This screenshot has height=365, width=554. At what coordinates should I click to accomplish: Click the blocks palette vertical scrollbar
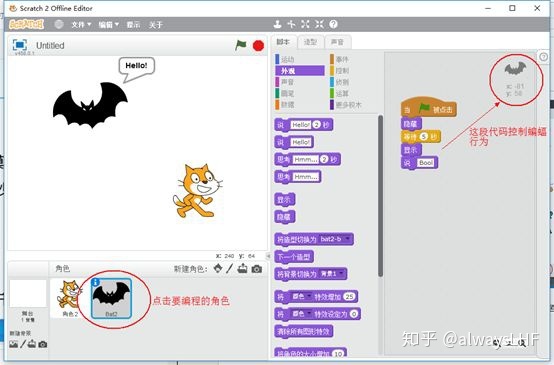click(381, 196)
